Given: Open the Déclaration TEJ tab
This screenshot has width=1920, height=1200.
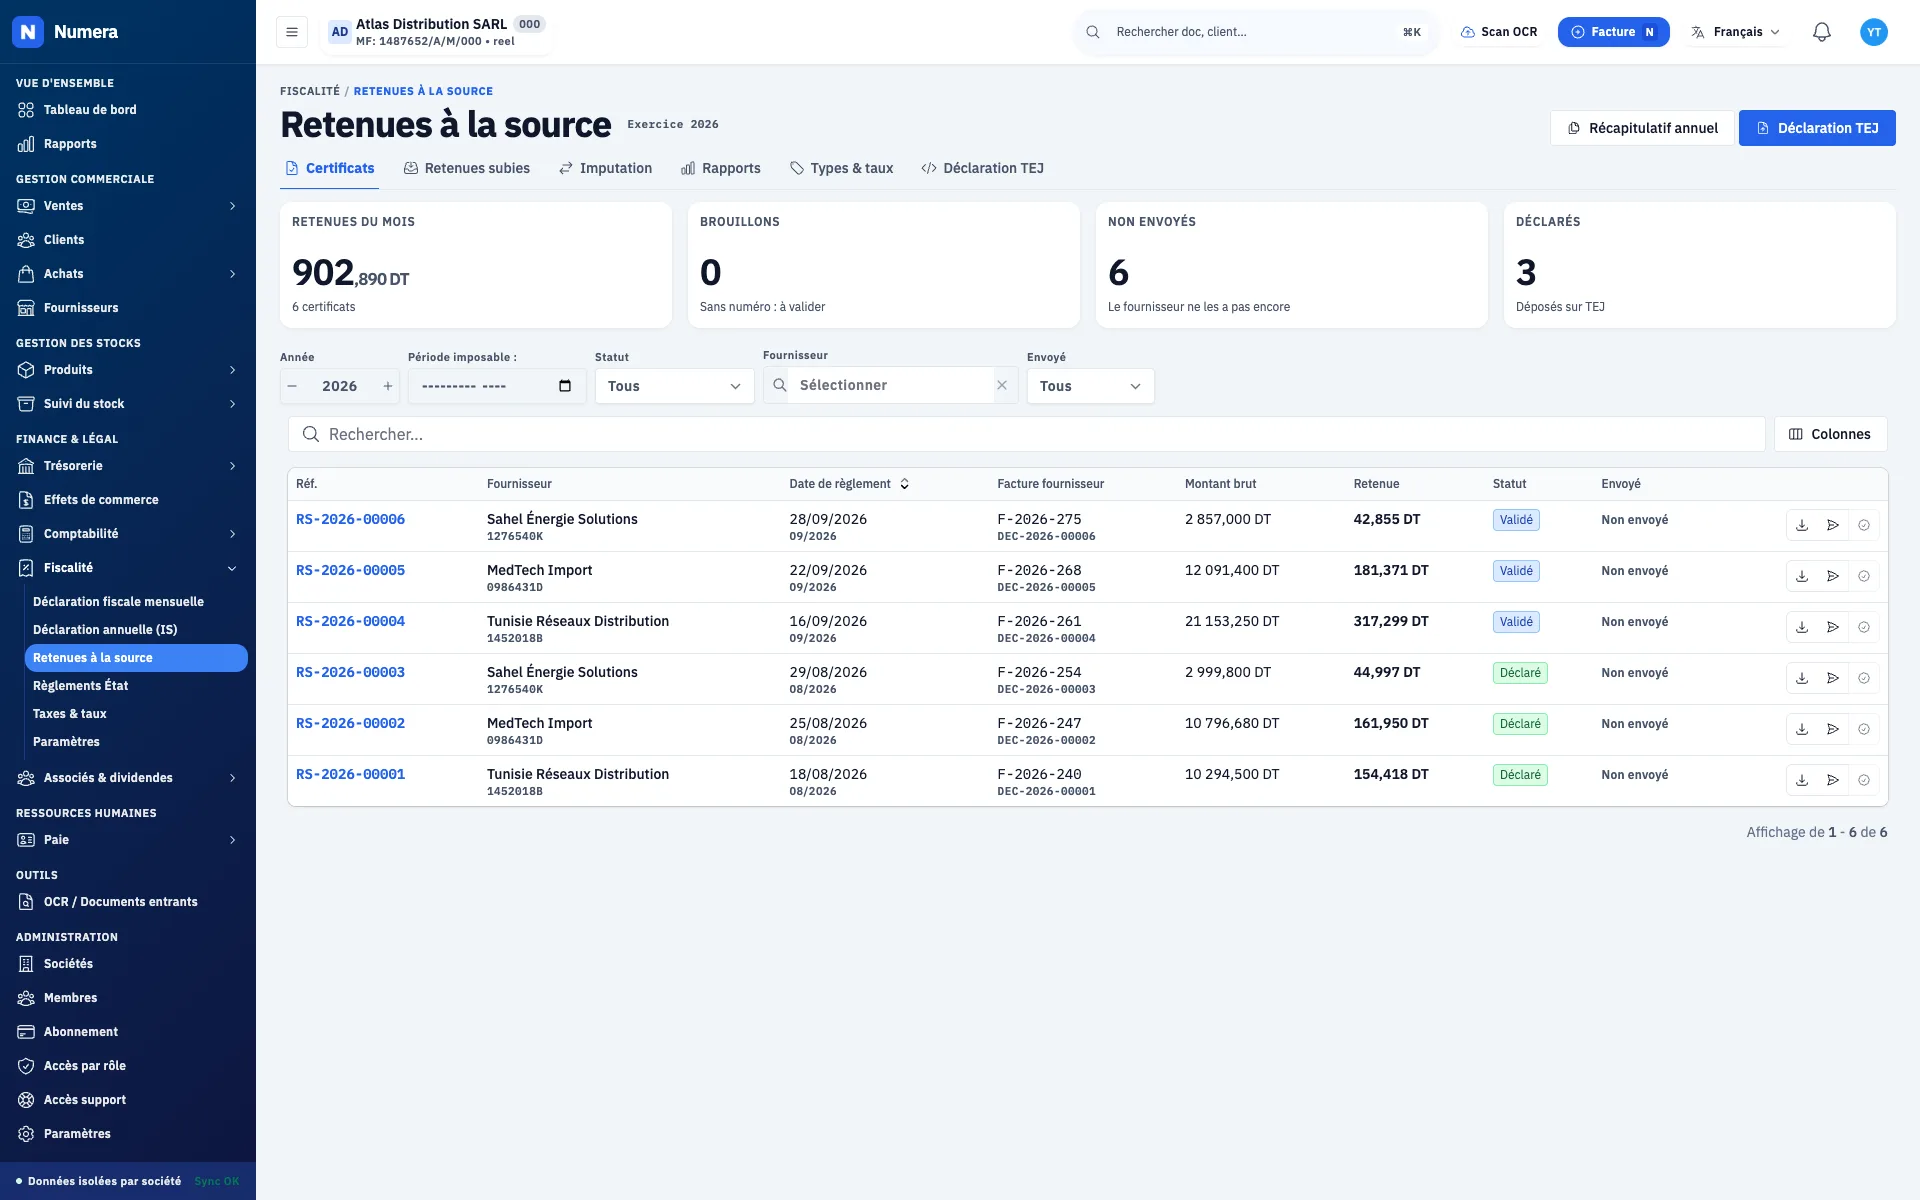Looking at the screenshot, I should 983,168.
